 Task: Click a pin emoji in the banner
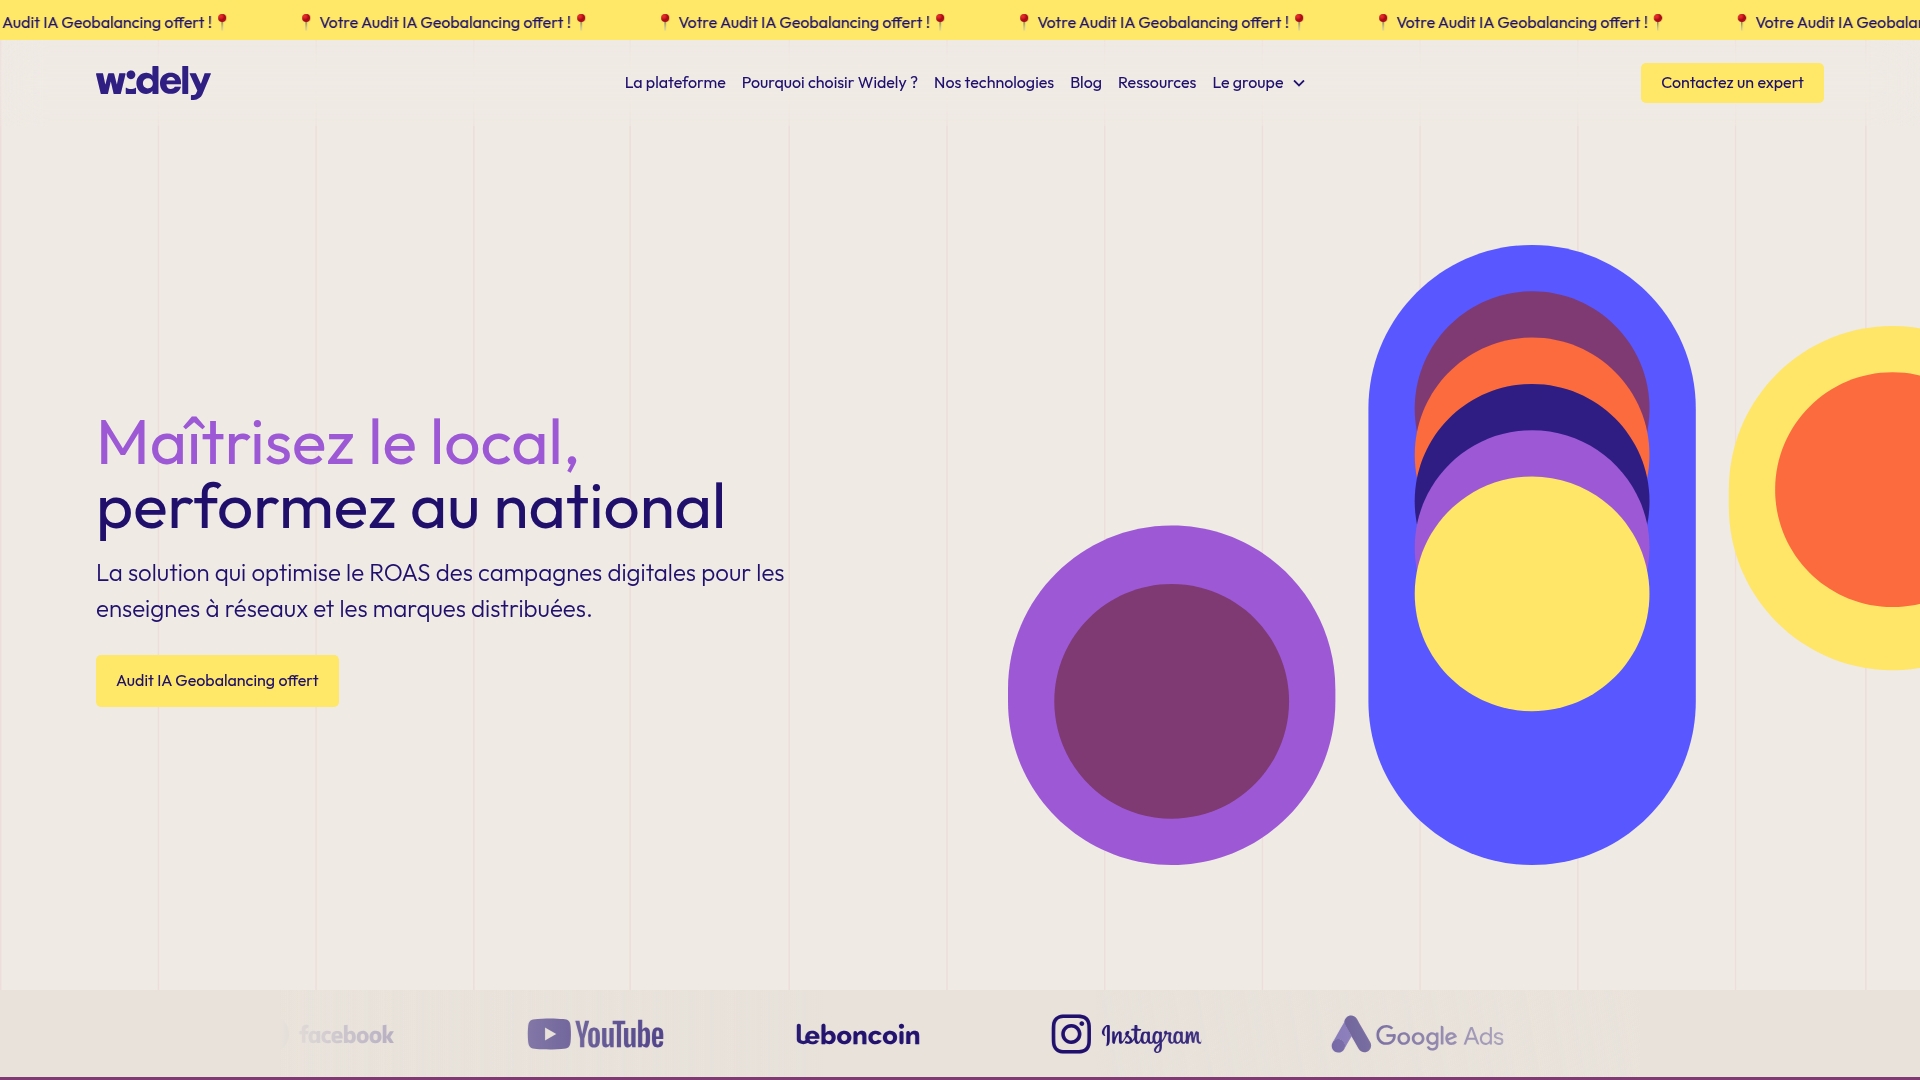(663, 20)
